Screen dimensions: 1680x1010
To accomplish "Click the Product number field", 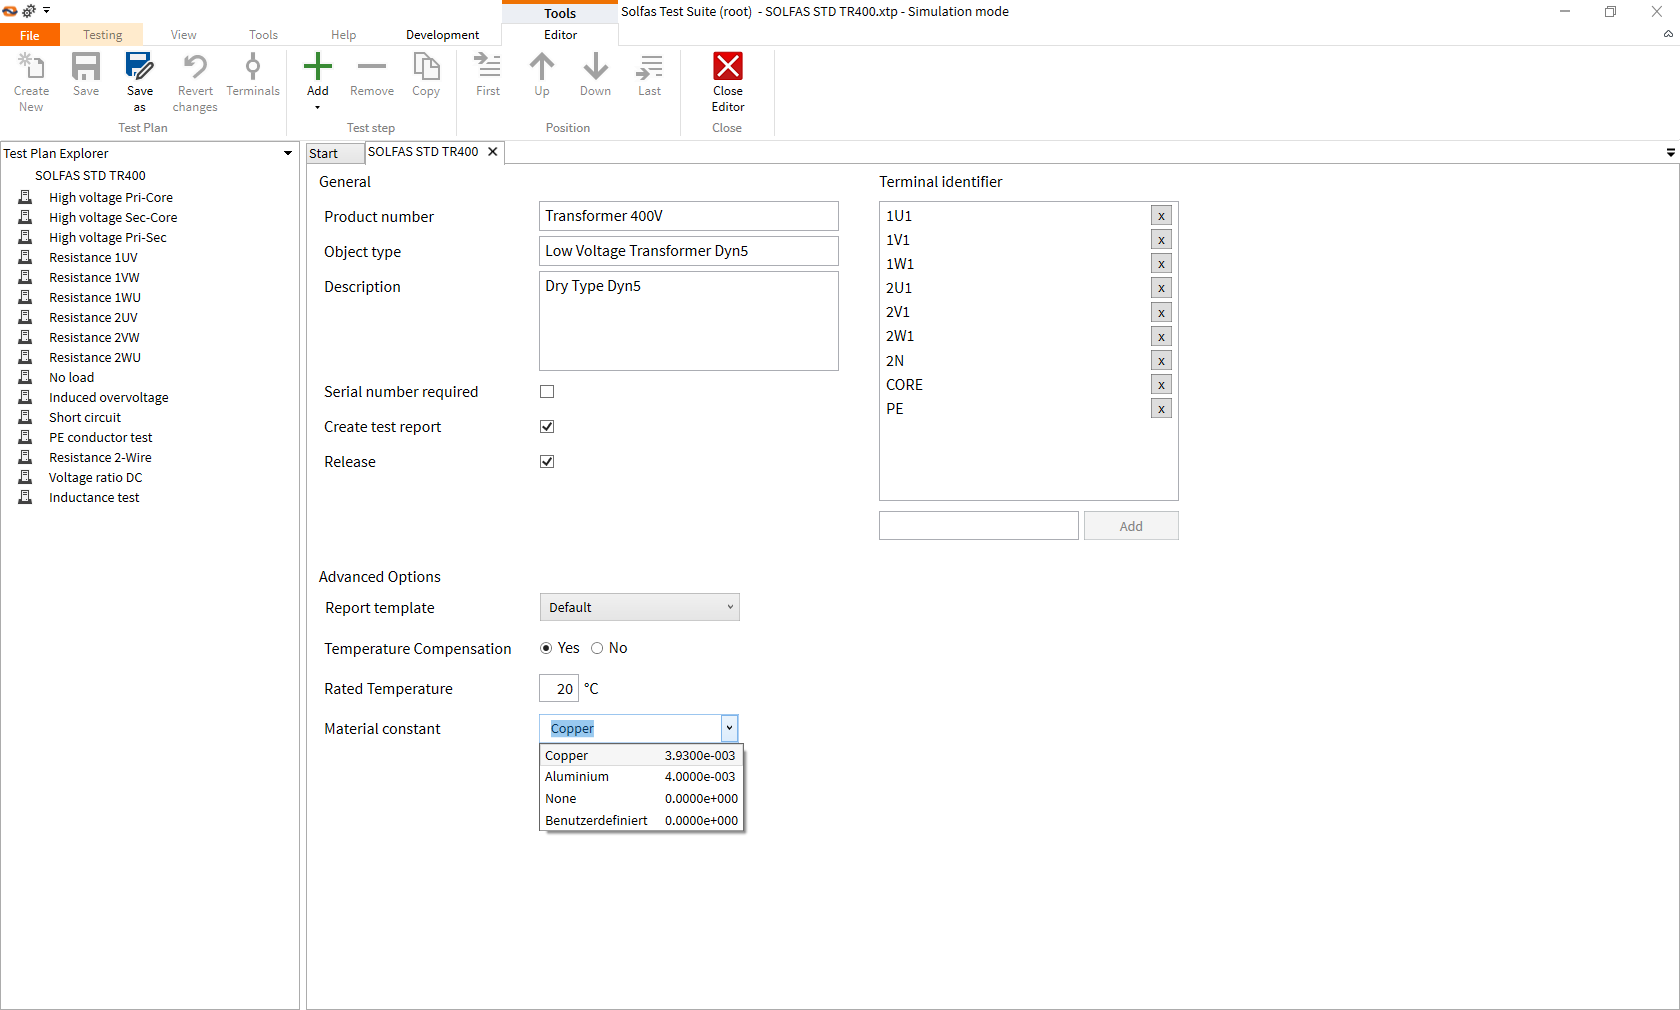I will pos(688,216).
